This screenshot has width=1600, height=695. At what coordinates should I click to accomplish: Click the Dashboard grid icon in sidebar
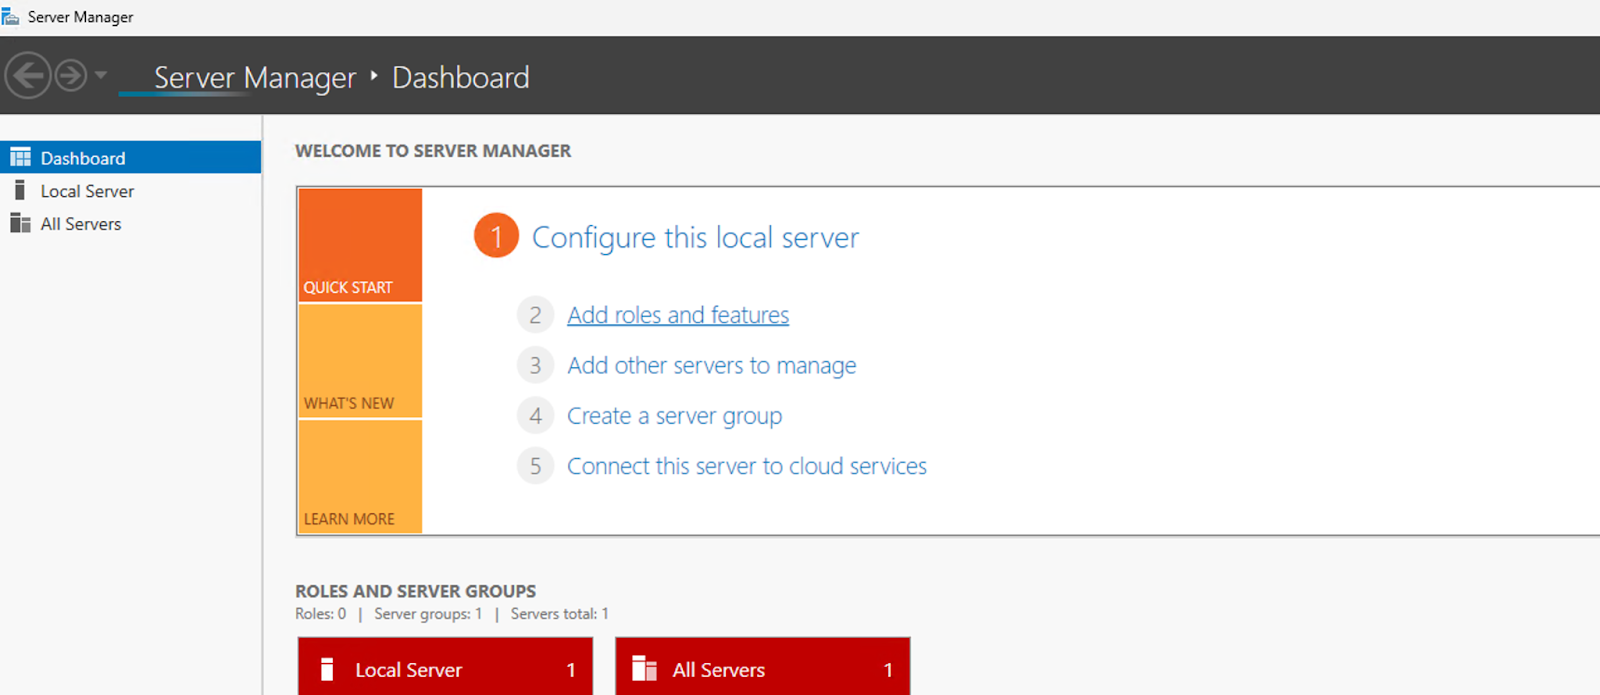[x=20, y=158]
